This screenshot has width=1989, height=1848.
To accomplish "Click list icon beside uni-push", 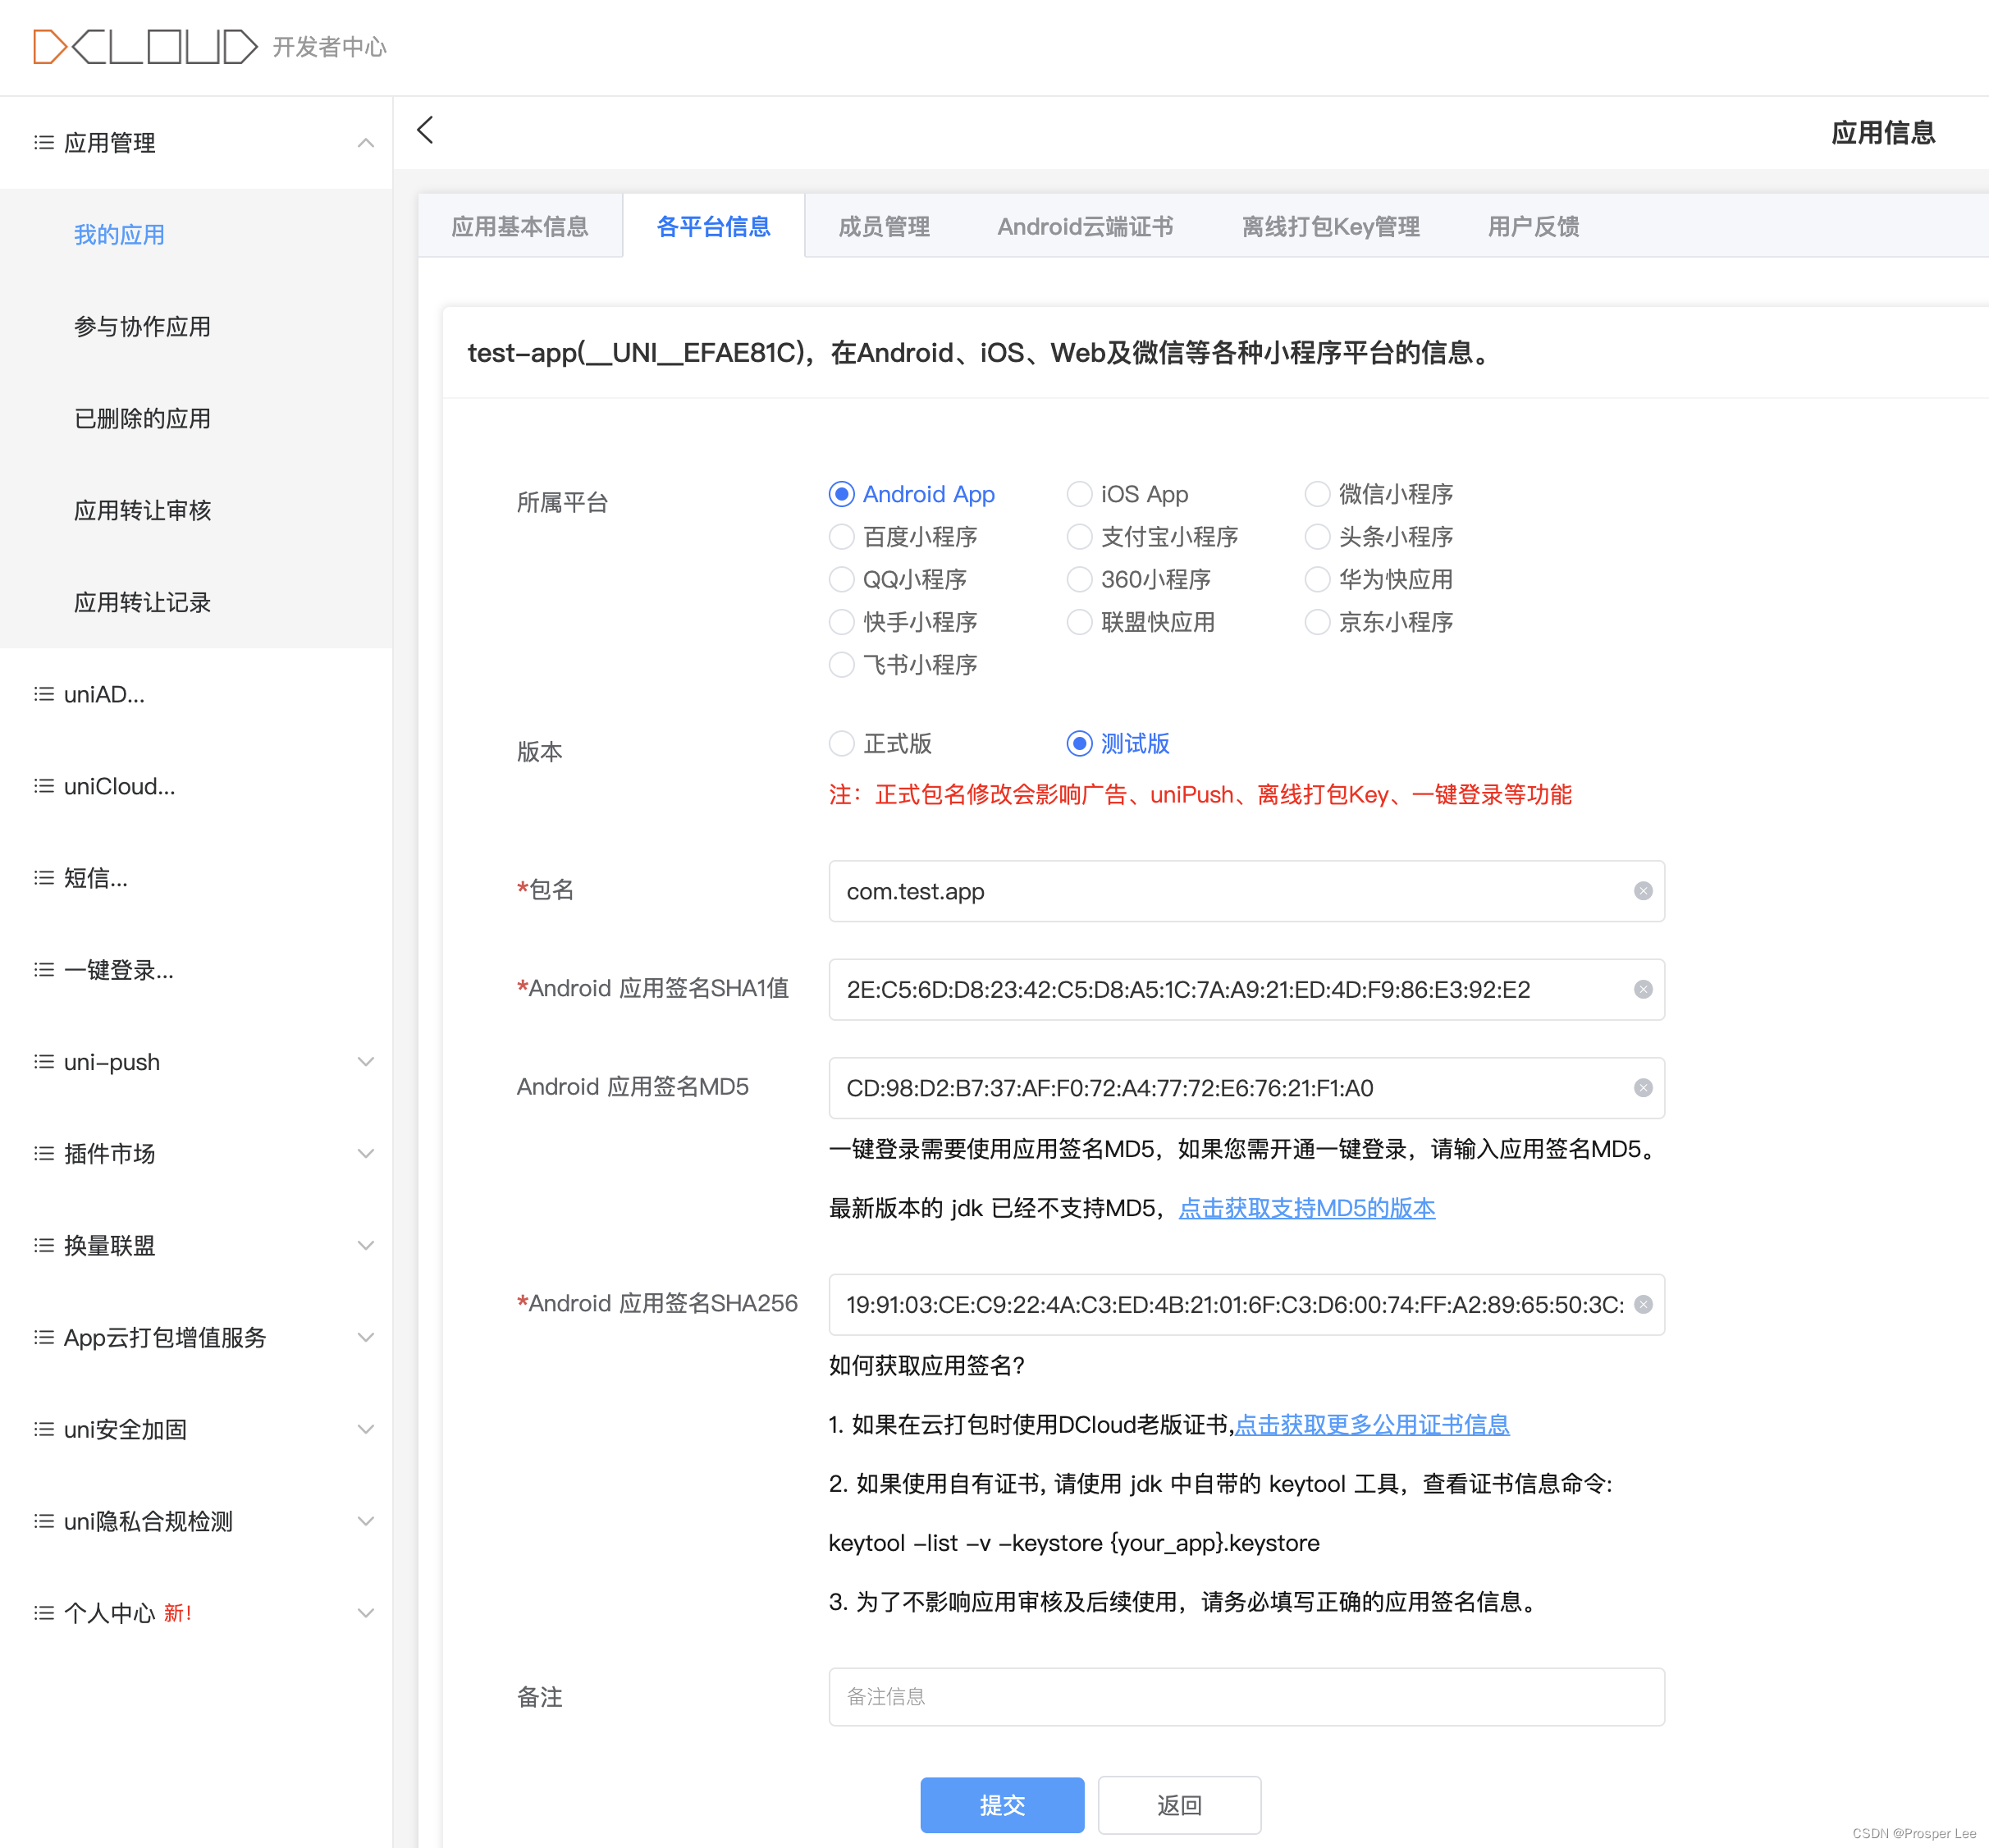I will 44,1062.
